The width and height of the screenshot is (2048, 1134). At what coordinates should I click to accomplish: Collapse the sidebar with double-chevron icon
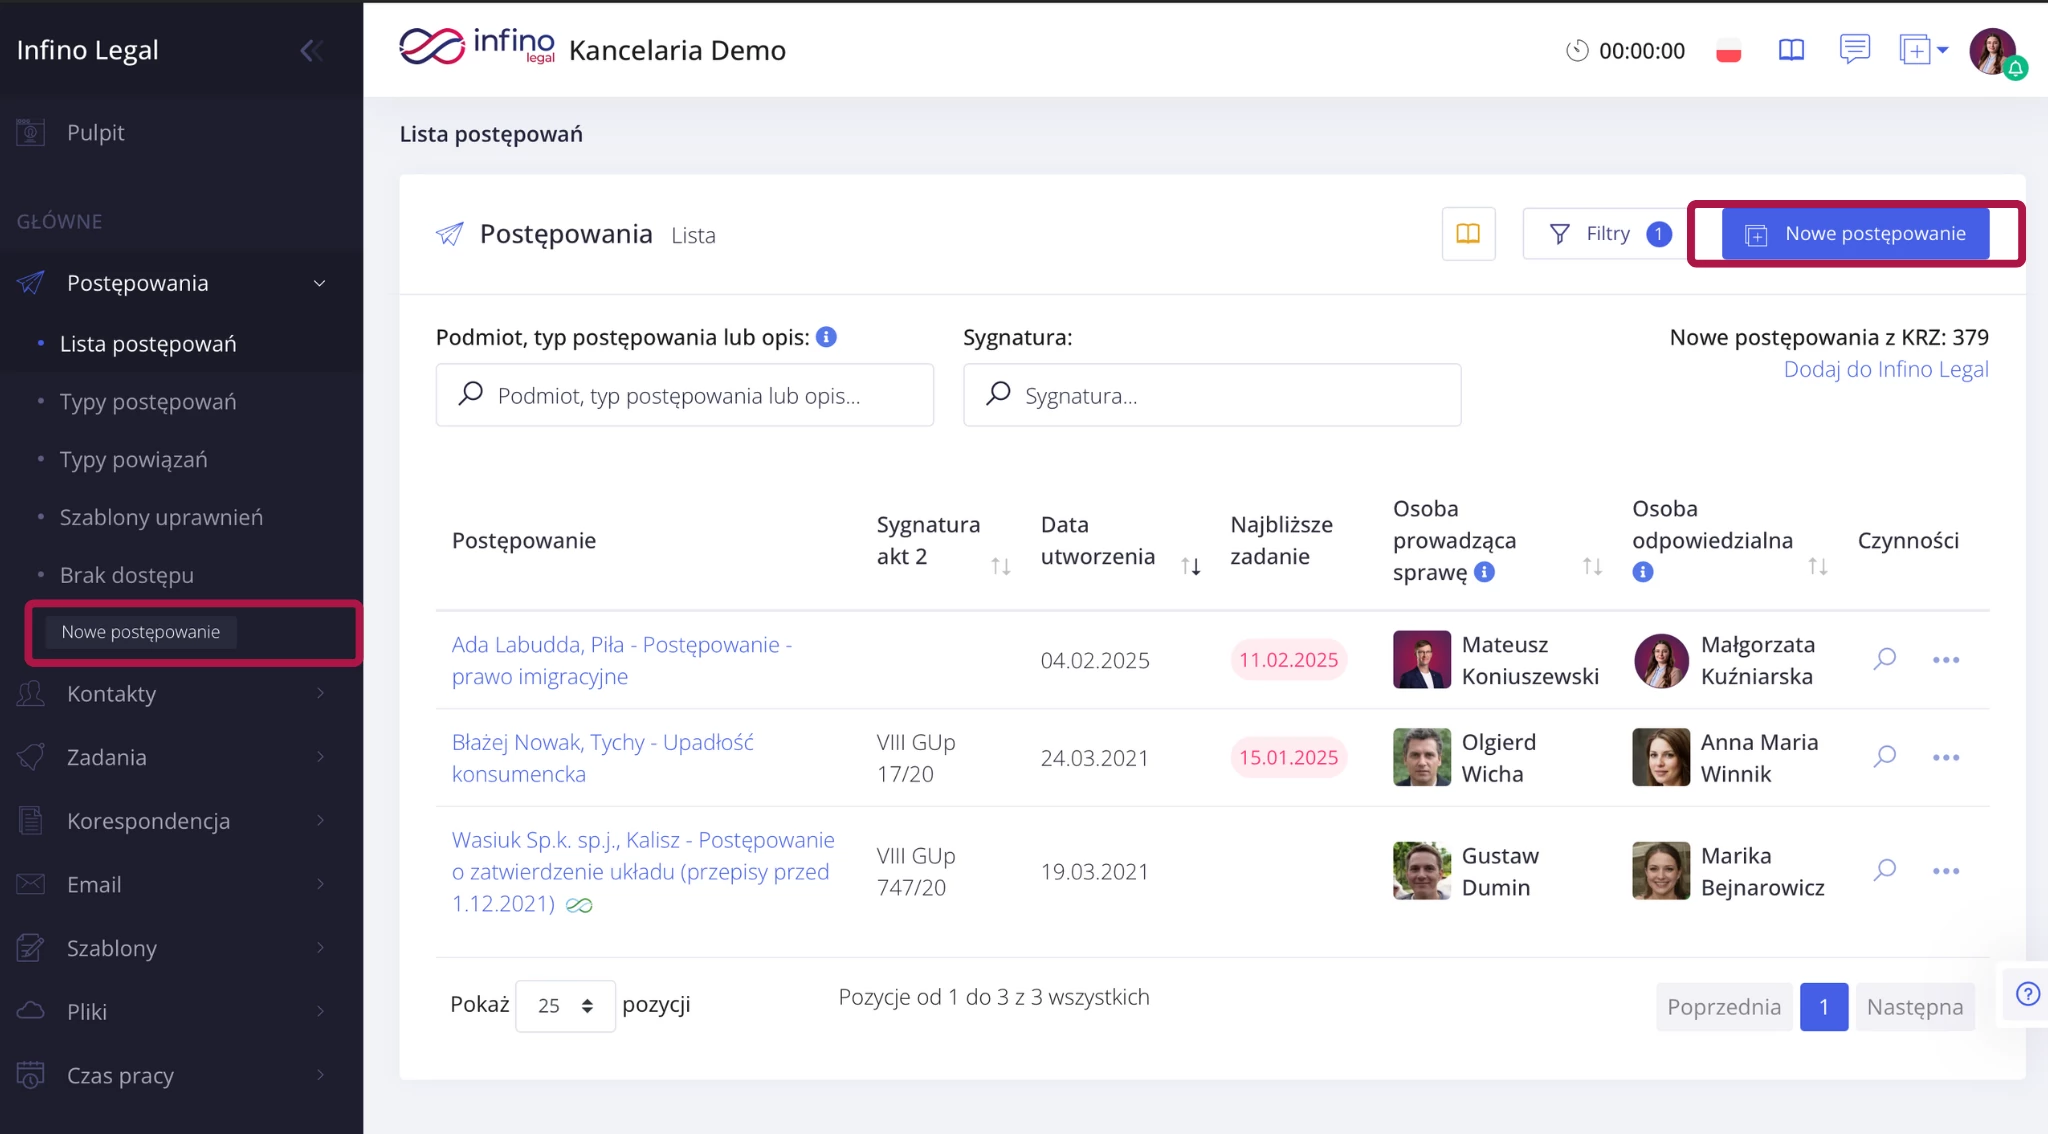[311, 50]
